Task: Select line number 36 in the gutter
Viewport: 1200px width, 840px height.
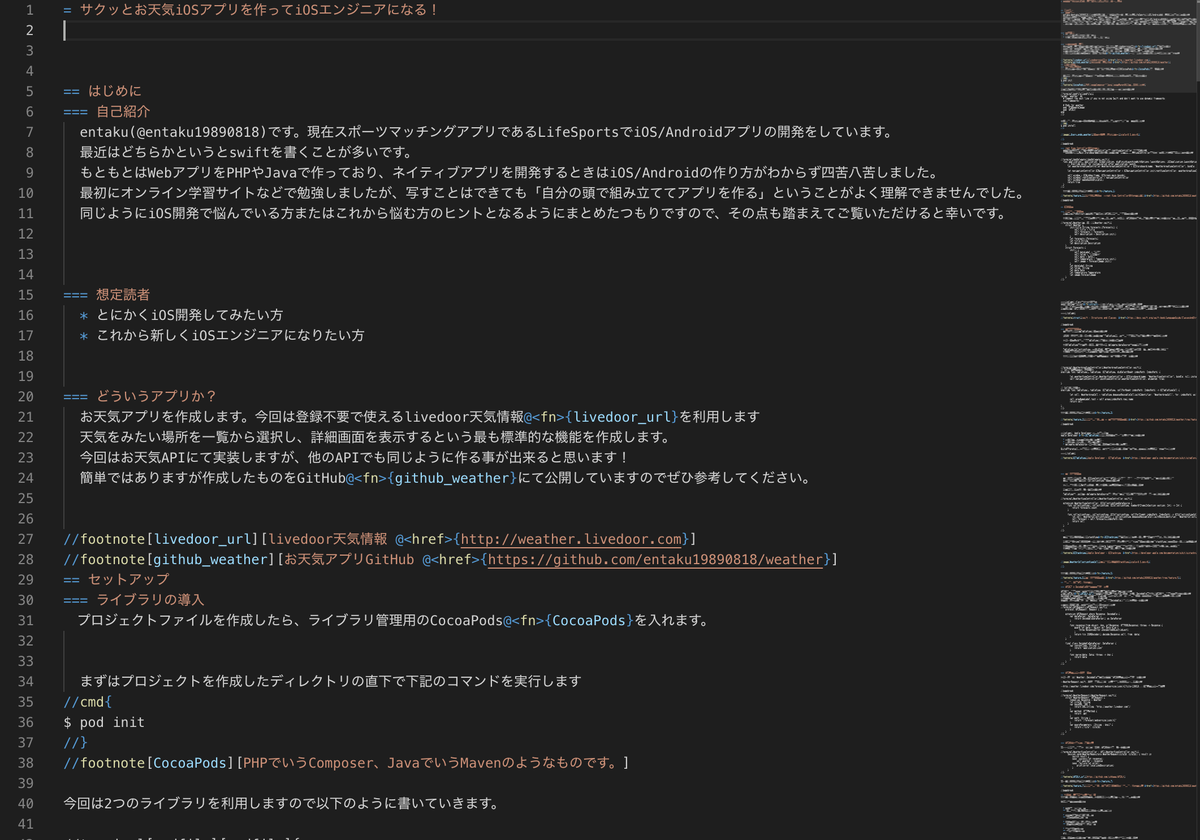Action: click(26, 722)
